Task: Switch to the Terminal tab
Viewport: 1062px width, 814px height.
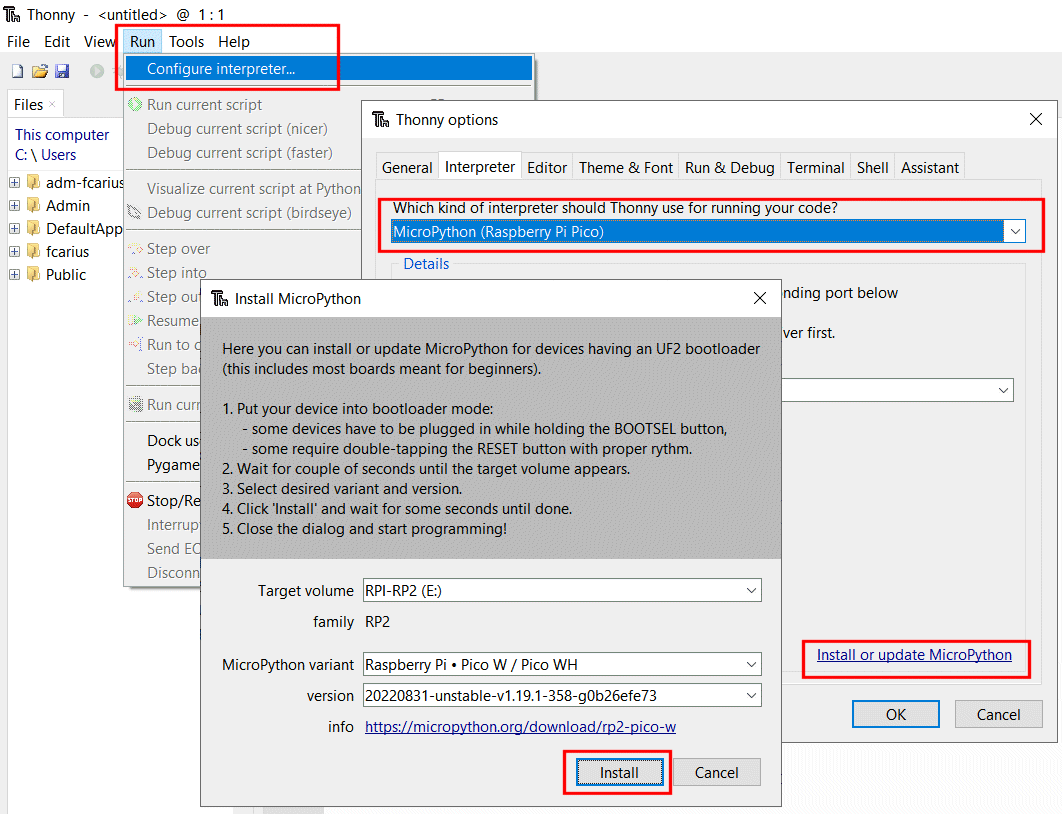Action: (815, 167)
